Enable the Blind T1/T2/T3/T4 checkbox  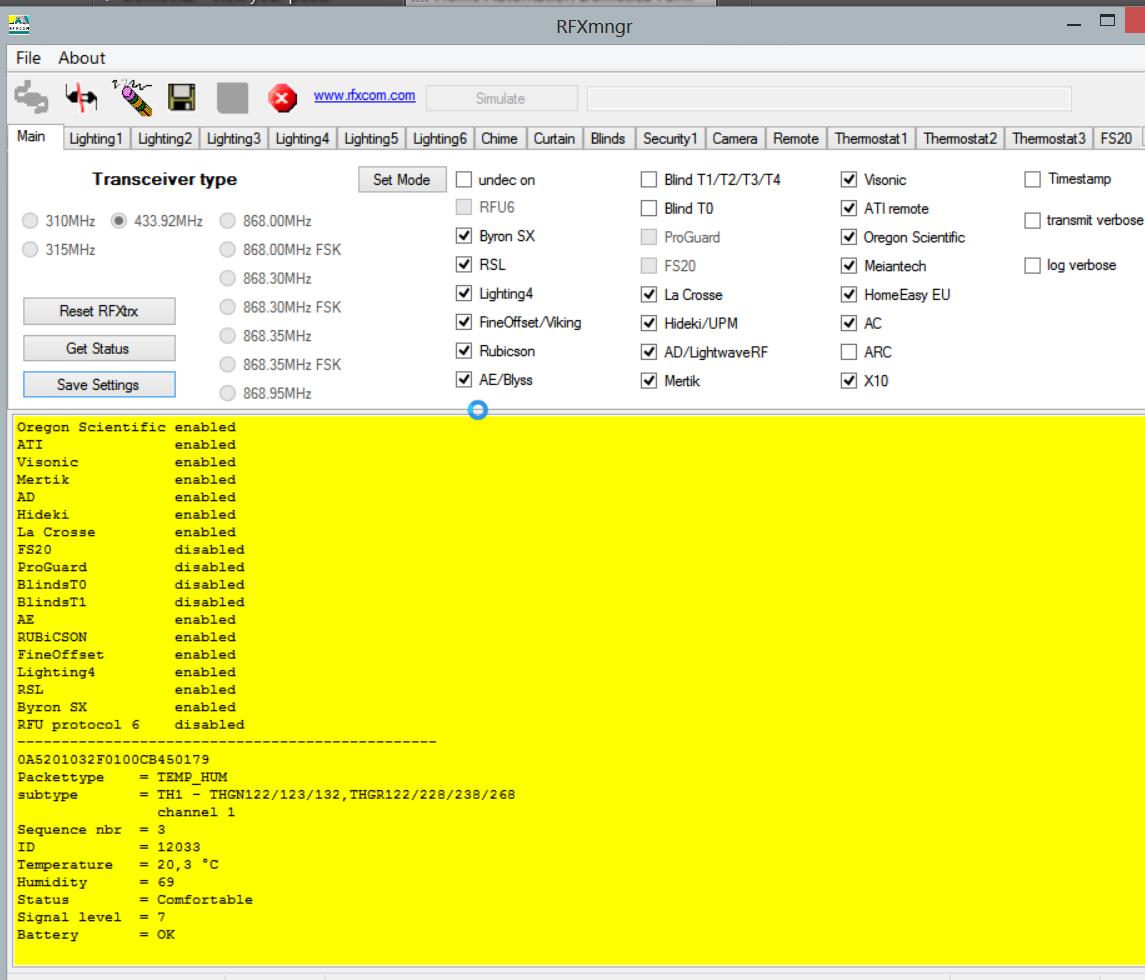pos(648,180)
